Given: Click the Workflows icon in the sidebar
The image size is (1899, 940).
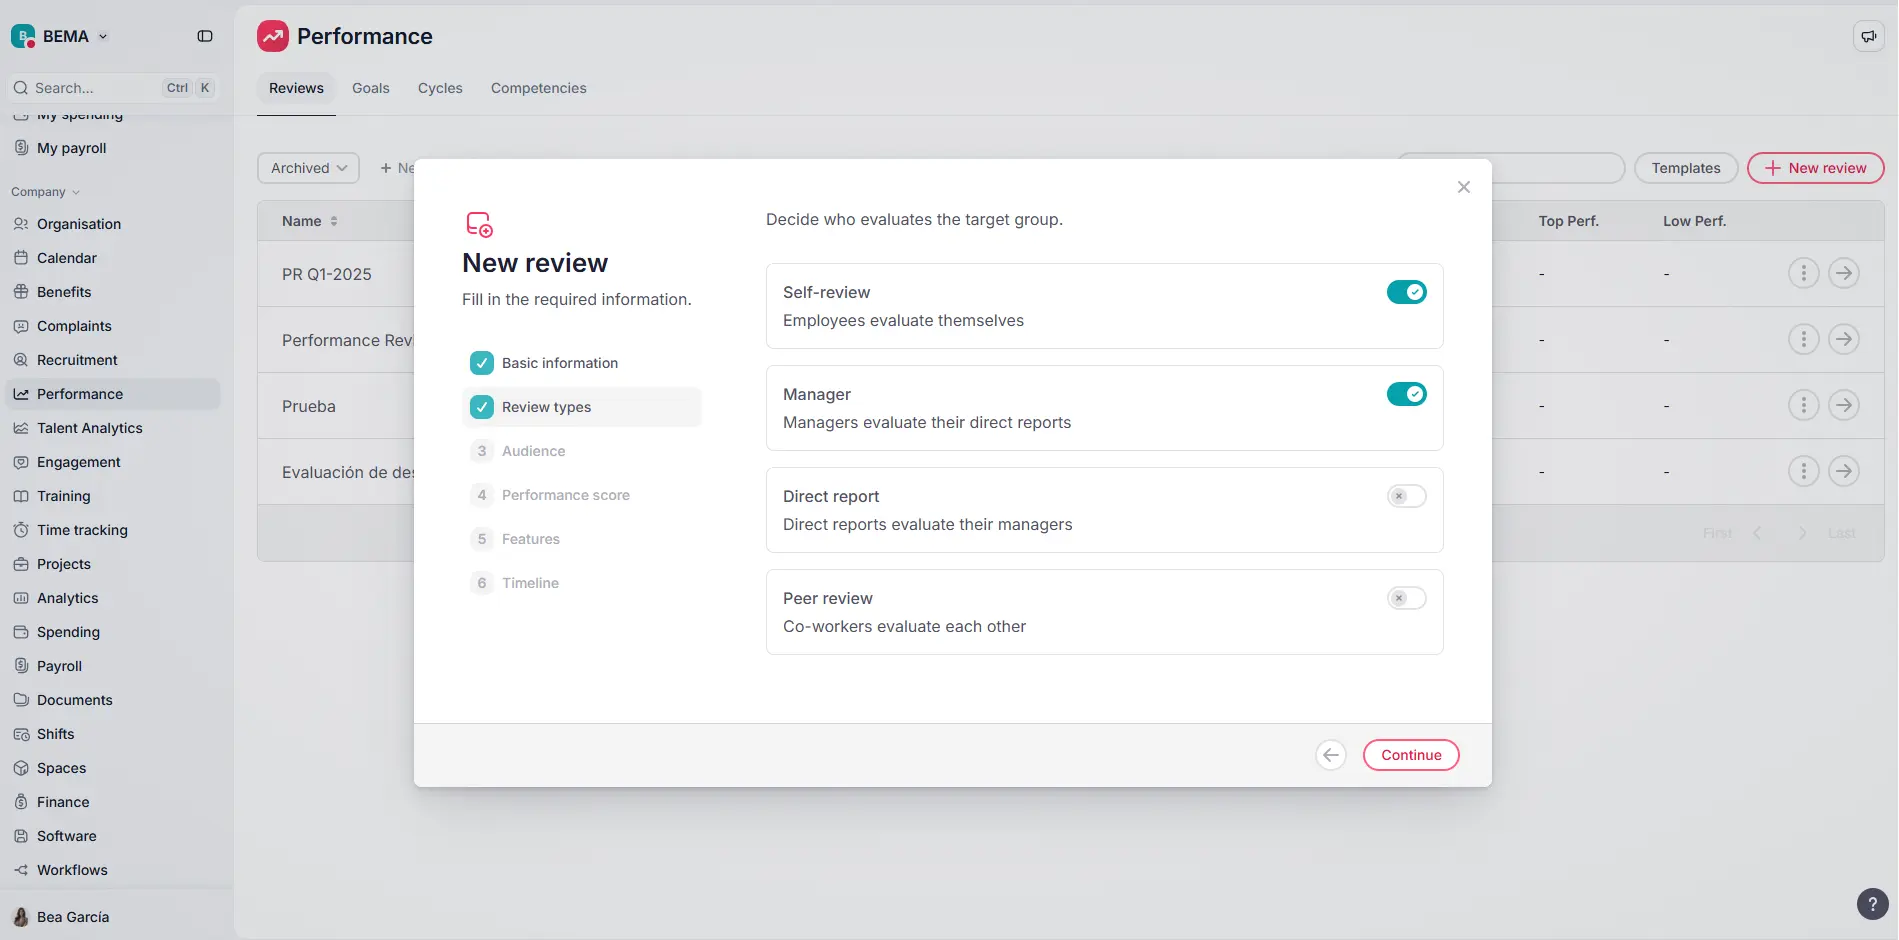Looking at the screenshot, I should (x=21, y=870).
